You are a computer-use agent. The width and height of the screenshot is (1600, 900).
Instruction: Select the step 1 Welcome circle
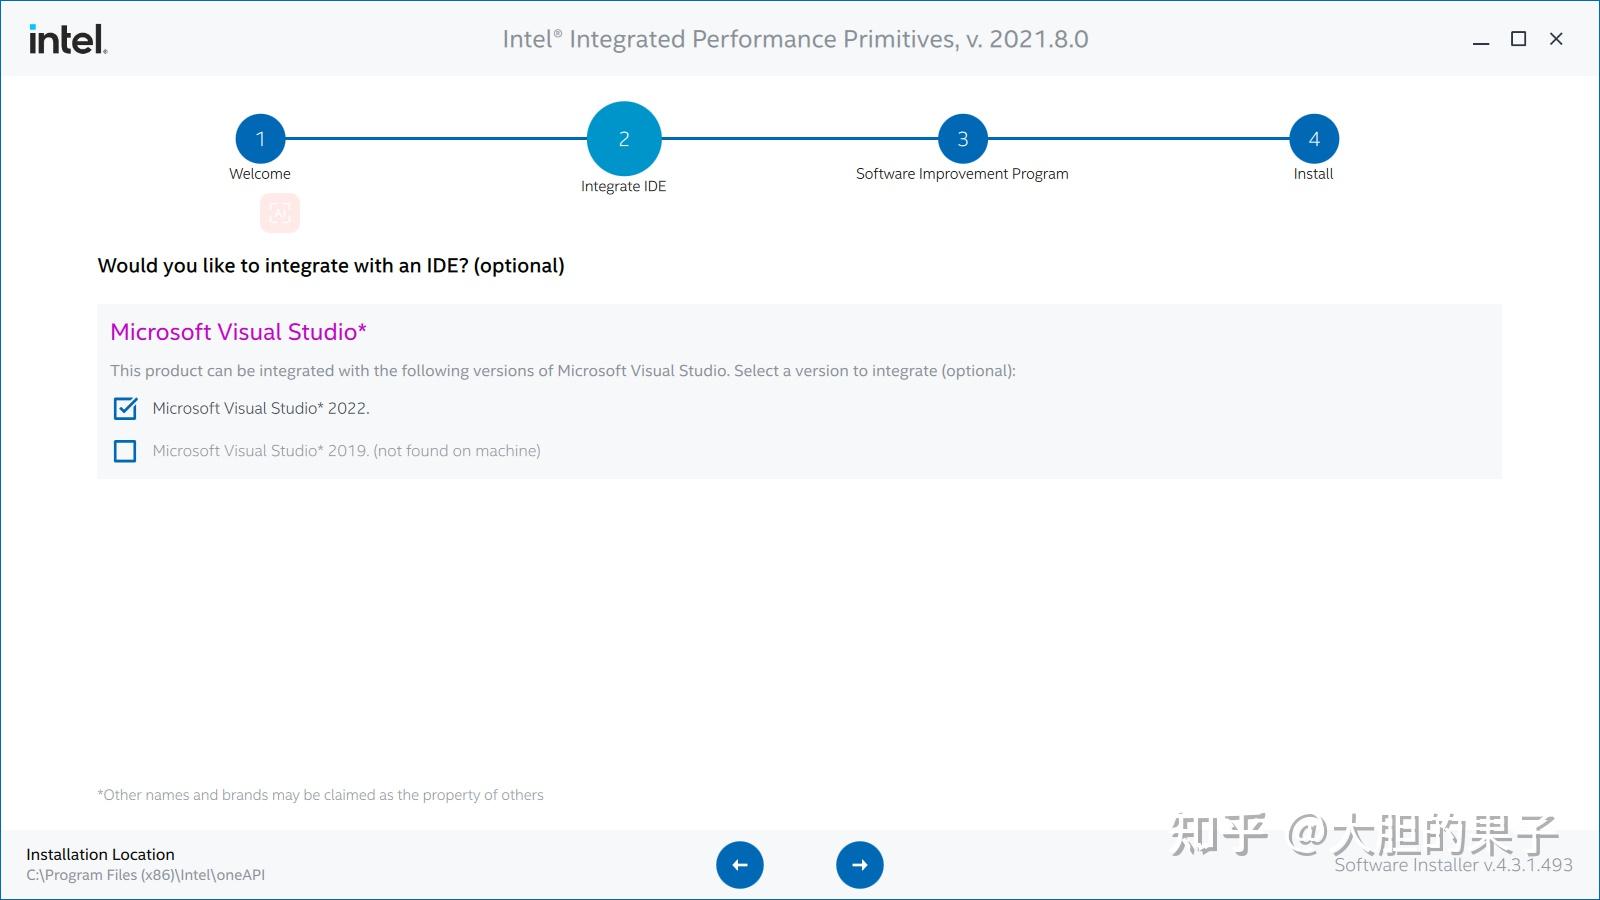[x=260, y=138]
